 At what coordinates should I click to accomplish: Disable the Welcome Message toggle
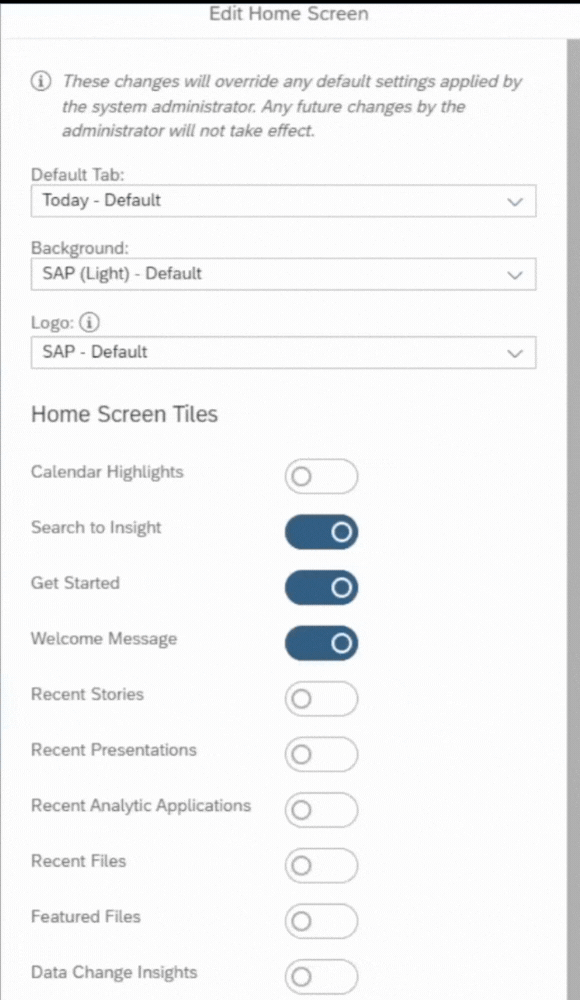(x=321, y=643)
